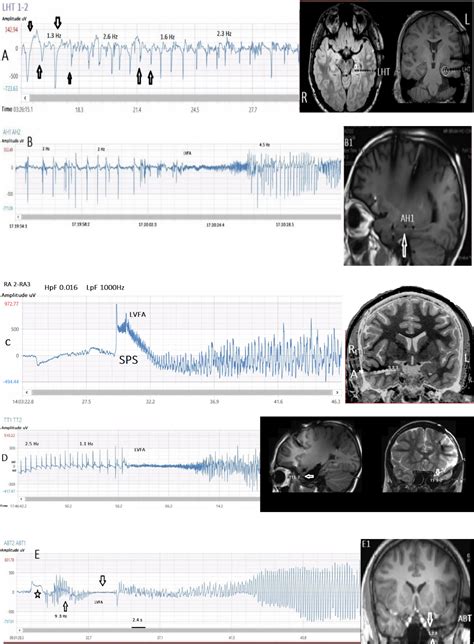Click the 21.4 time tick in panel A

[x=137, y=110]
